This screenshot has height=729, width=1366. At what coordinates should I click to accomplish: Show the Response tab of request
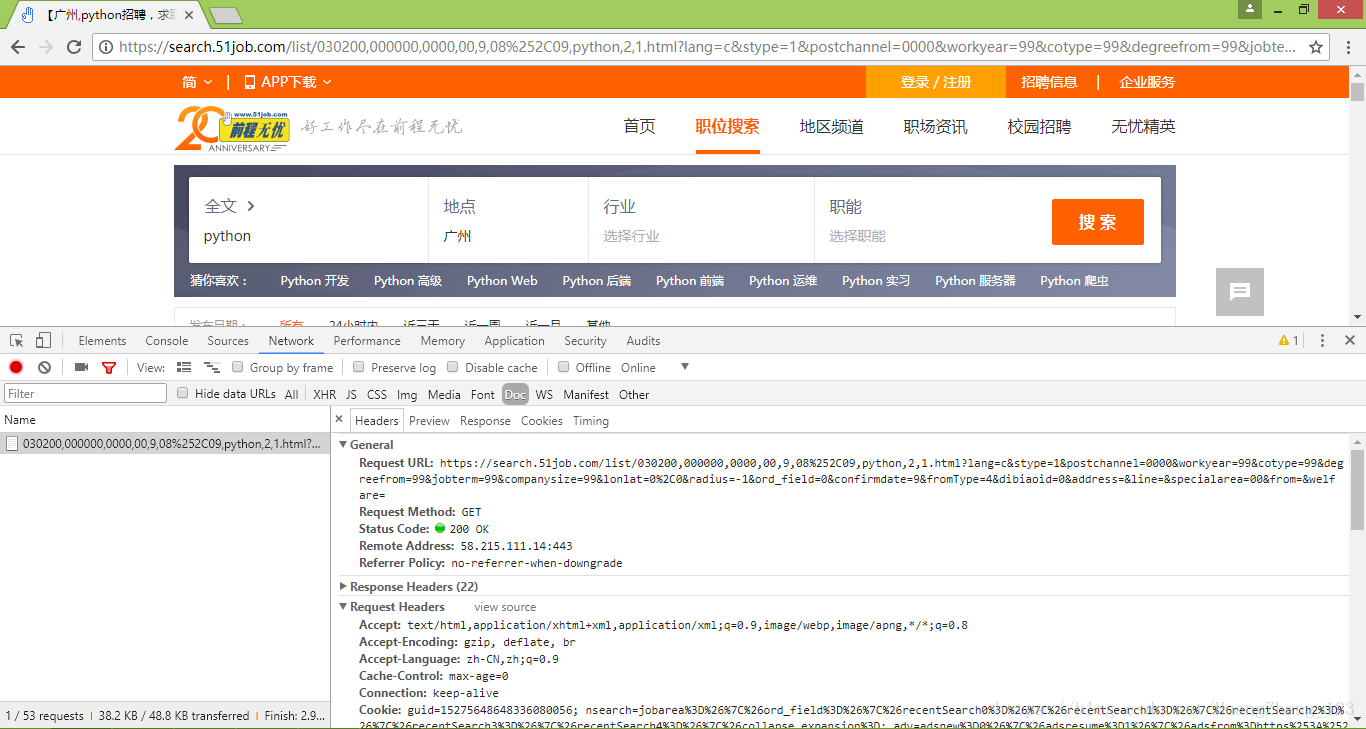(485, 421)
